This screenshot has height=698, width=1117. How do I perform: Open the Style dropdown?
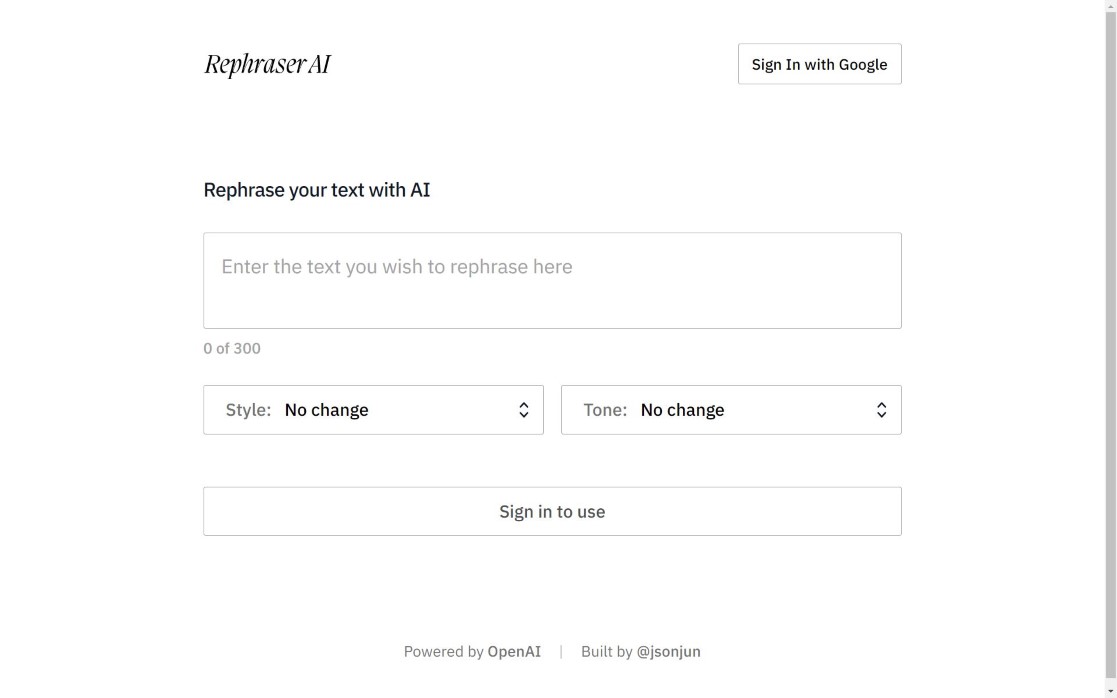coord(373,410)
